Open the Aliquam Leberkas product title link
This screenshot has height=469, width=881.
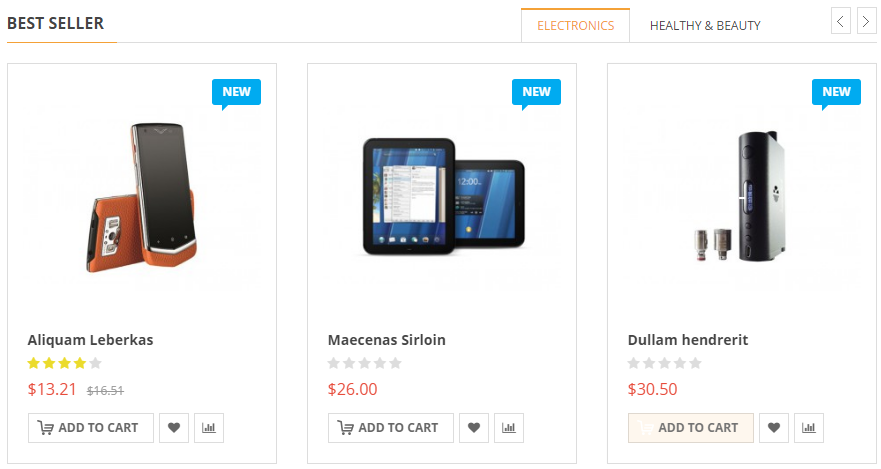click(90, 340)
